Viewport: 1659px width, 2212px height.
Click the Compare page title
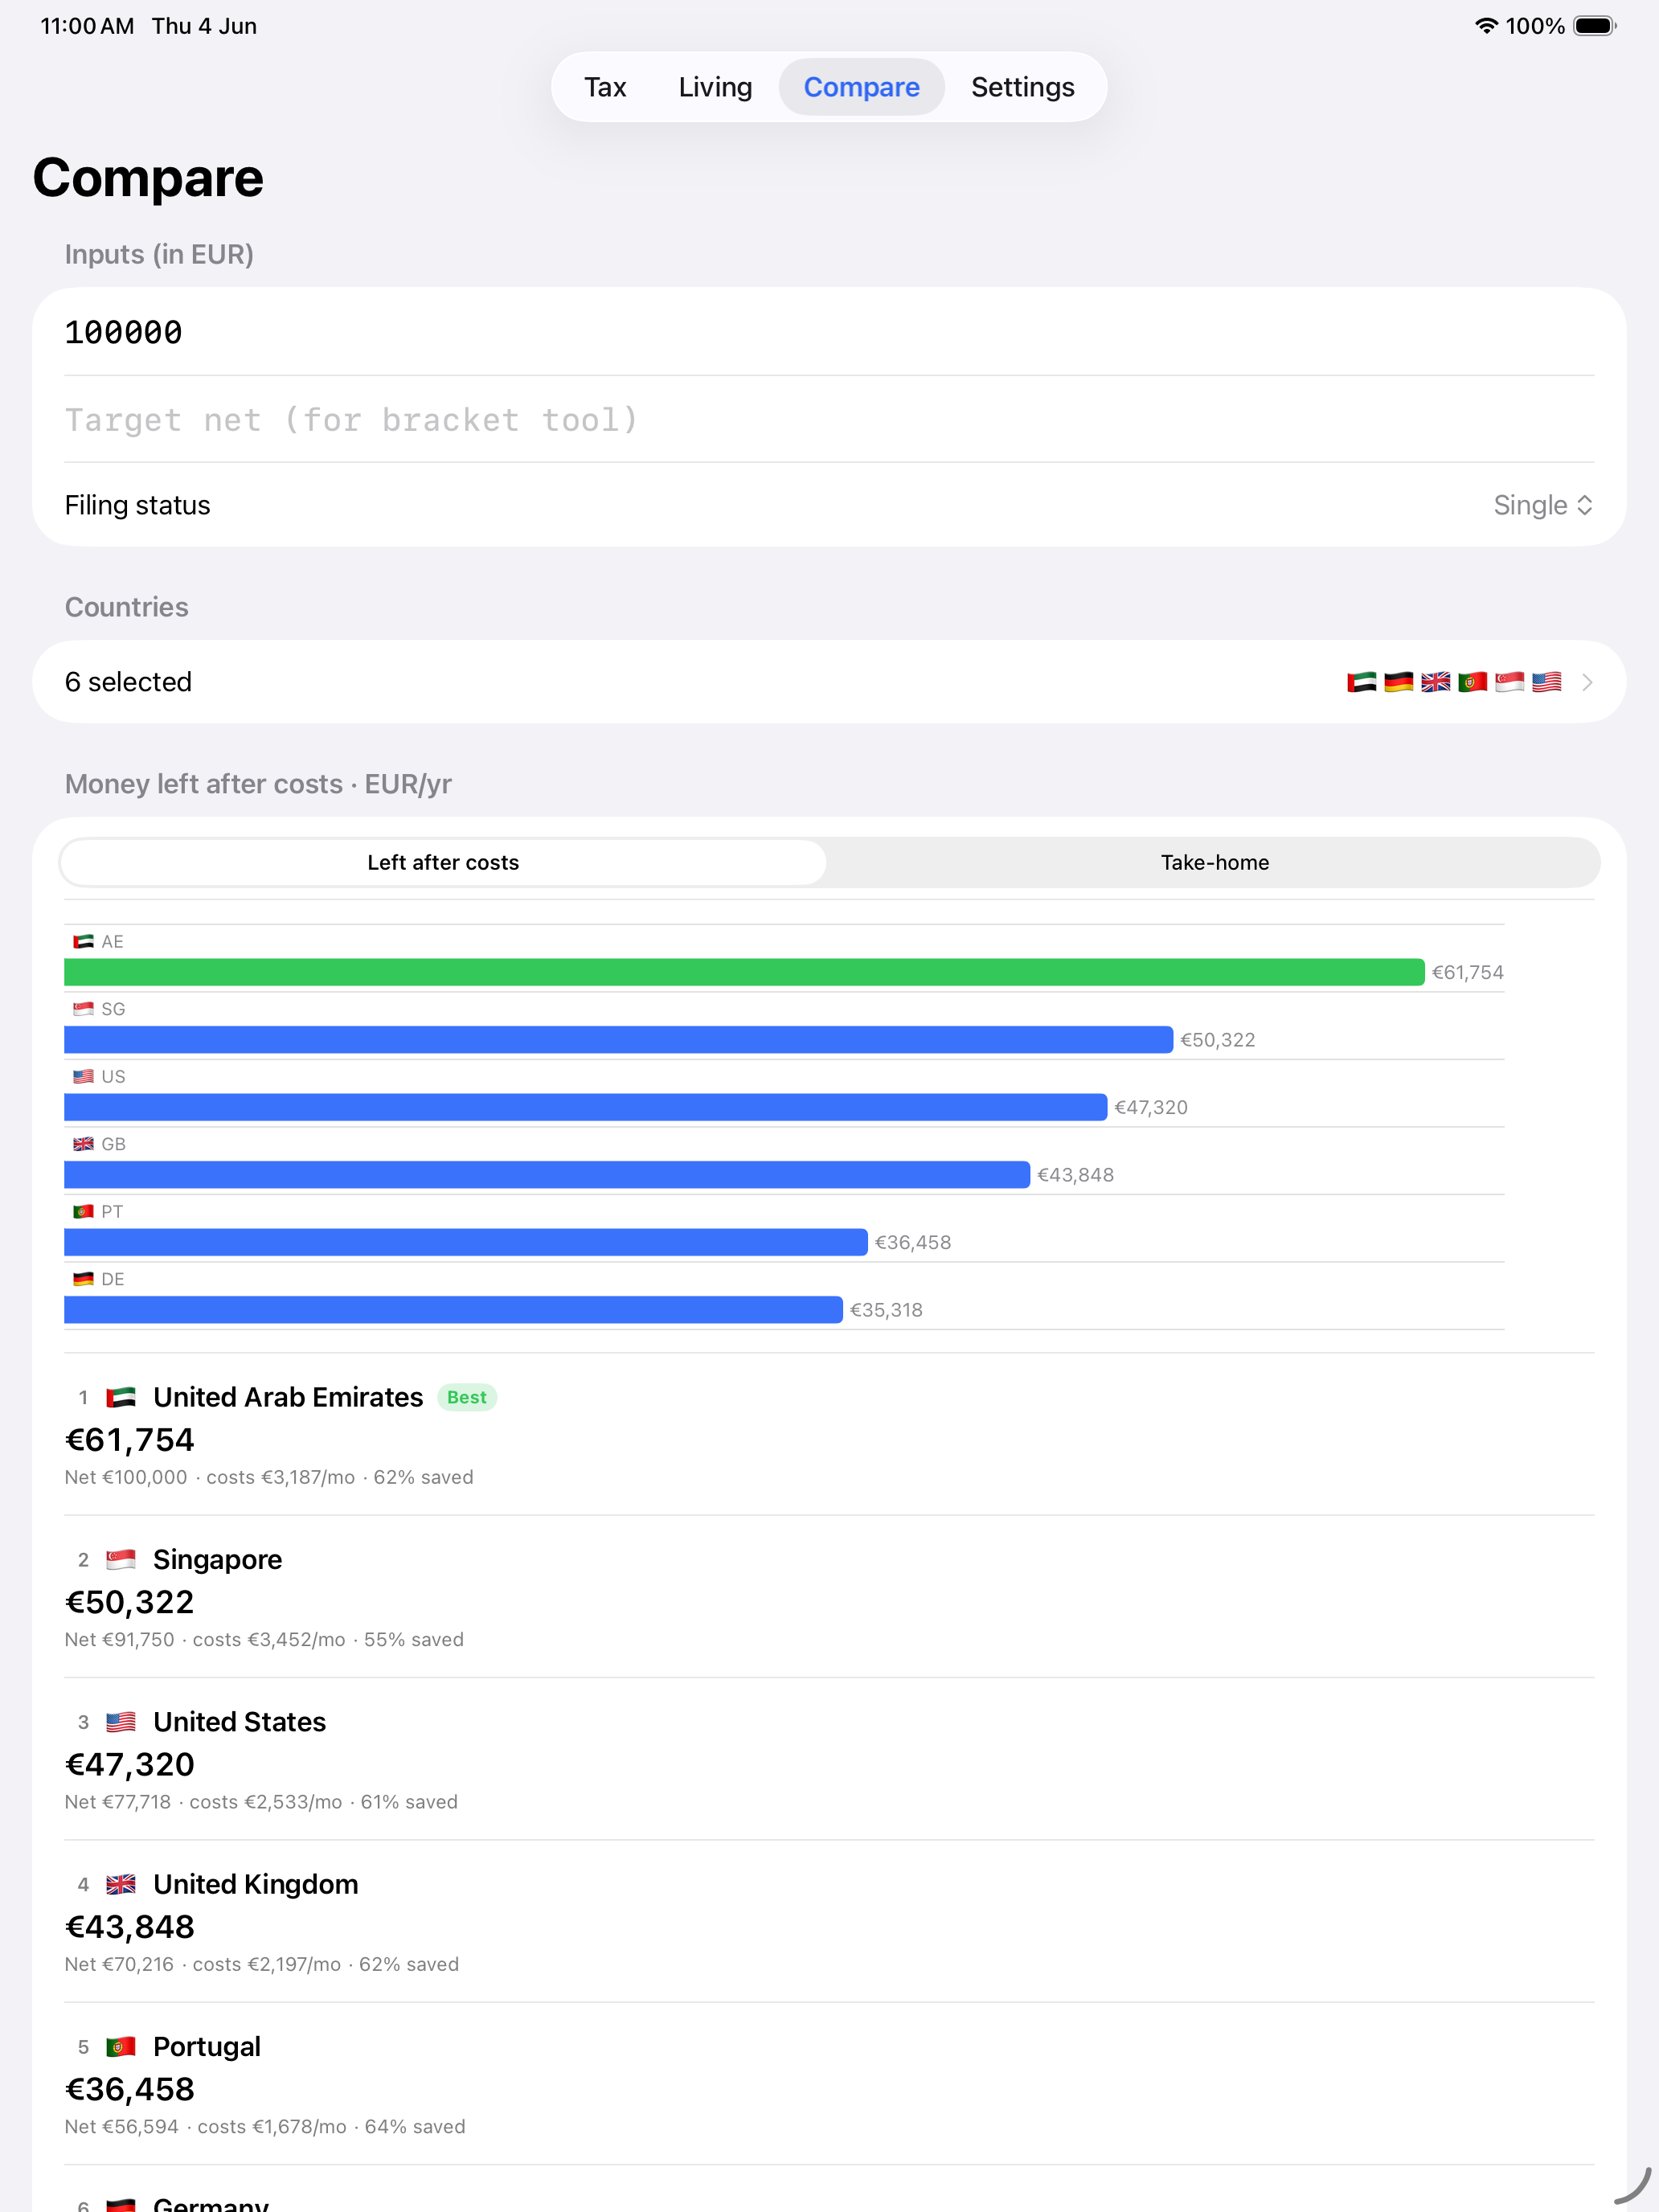(x=148, y=178)
